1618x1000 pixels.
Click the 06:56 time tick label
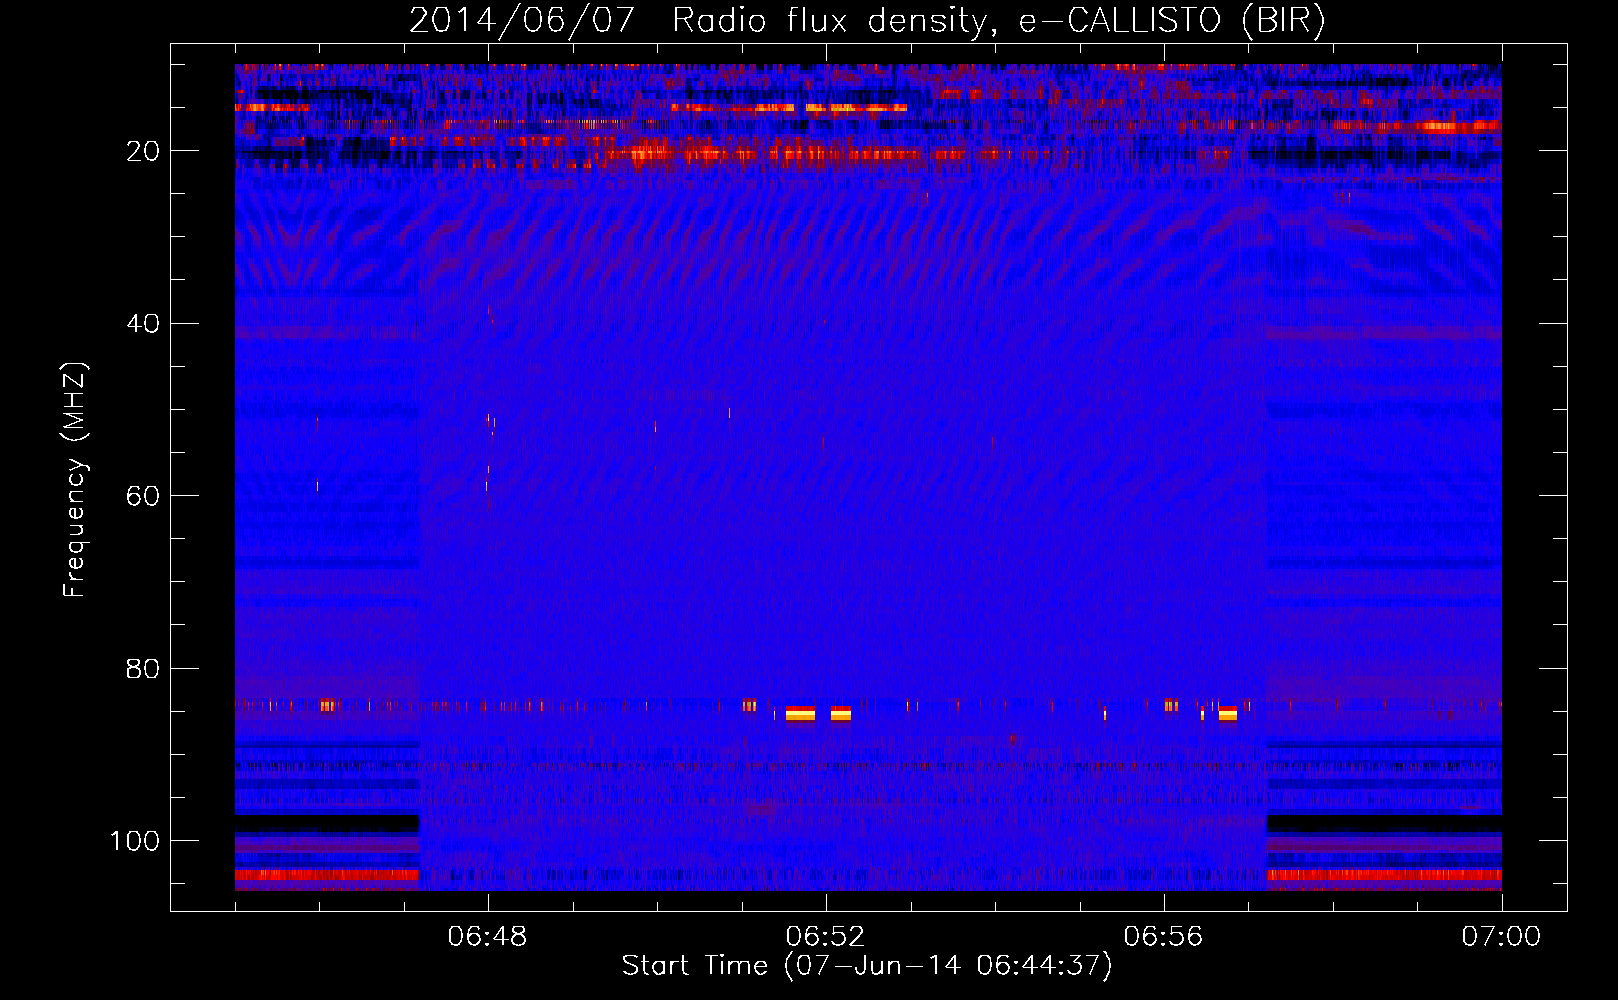click(x=1164, y=937)
